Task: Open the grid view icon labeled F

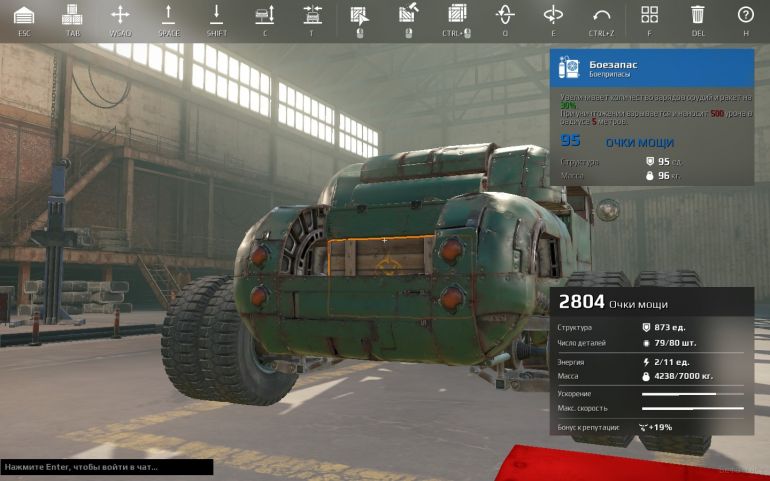Action: click(649, 15)
